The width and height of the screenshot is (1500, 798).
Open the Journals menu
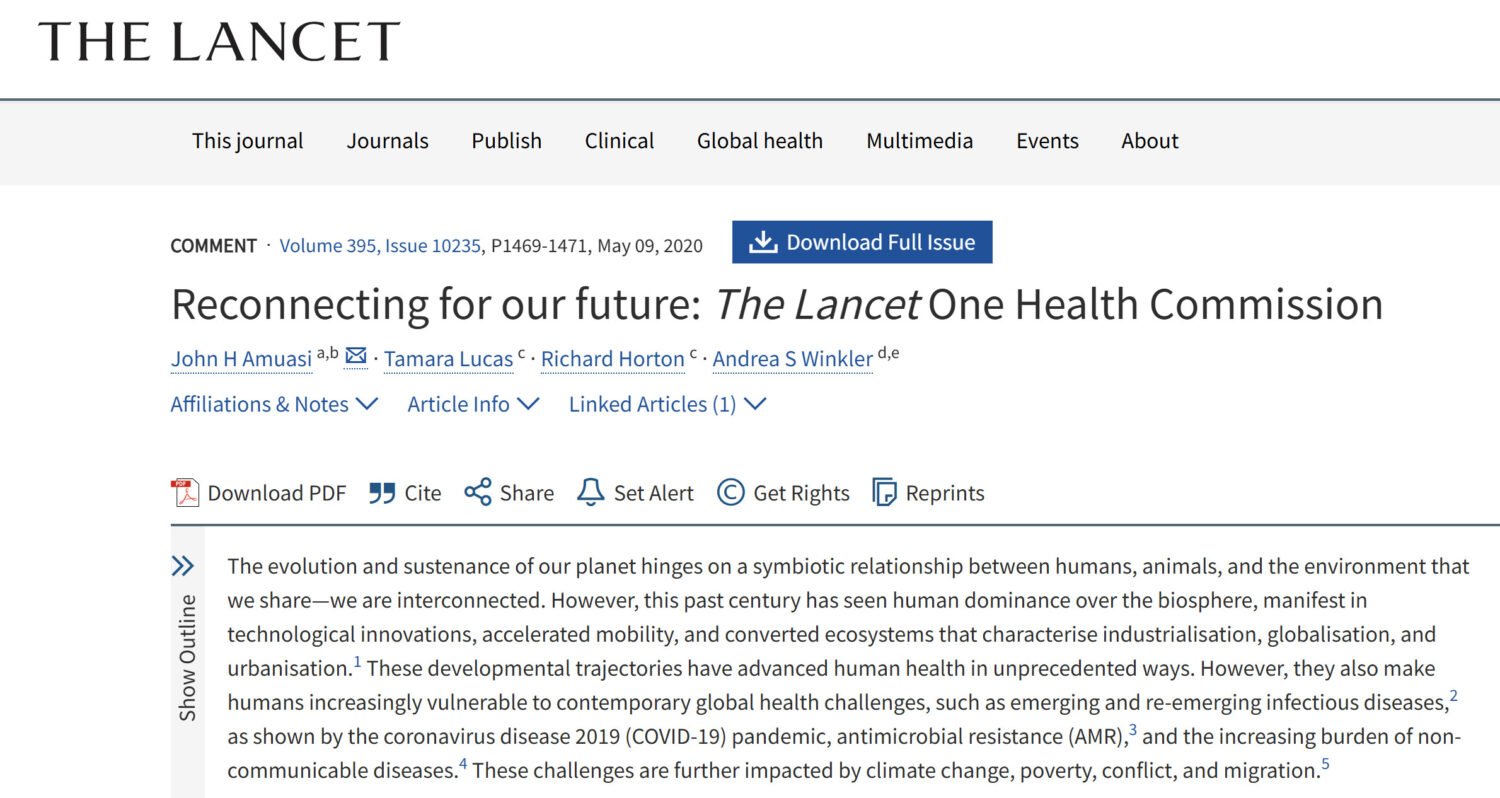387,141
